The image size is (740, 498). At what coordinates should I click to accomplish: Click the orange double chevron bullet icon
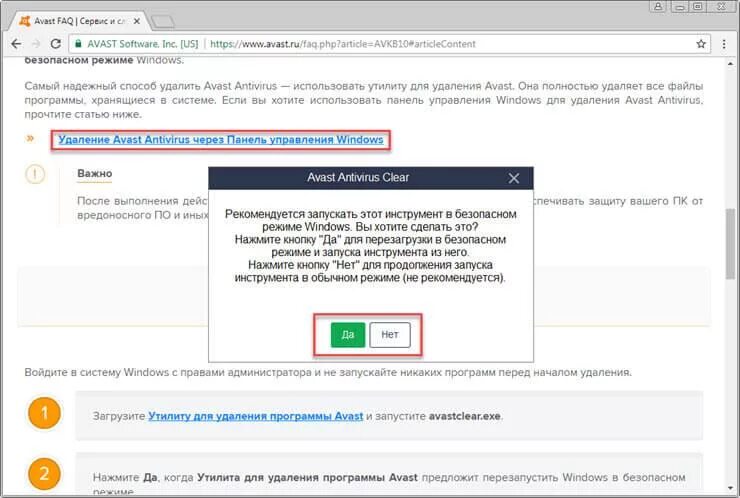pyautogui.click(x=30, y=138)
